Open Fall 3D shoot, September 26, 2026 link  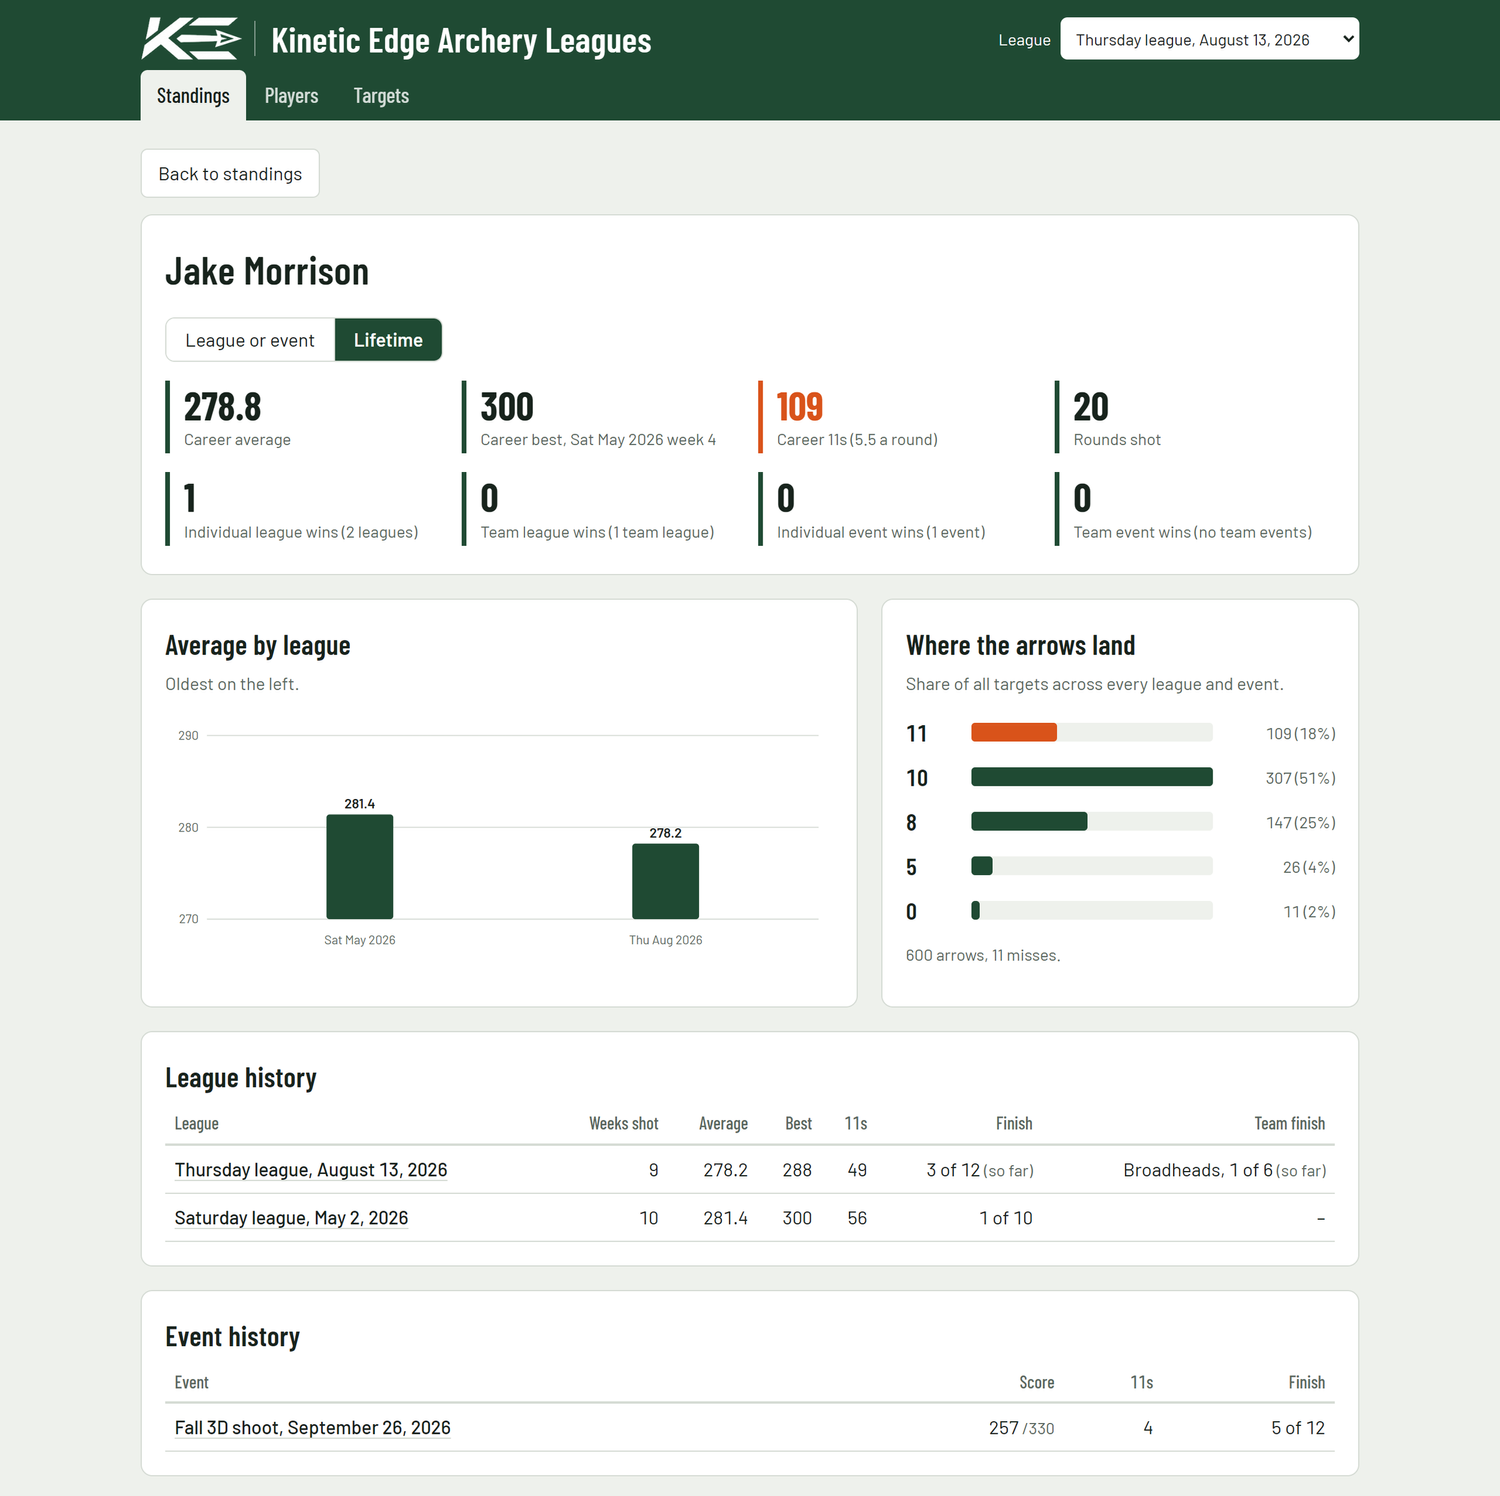tap(312, 1428)
